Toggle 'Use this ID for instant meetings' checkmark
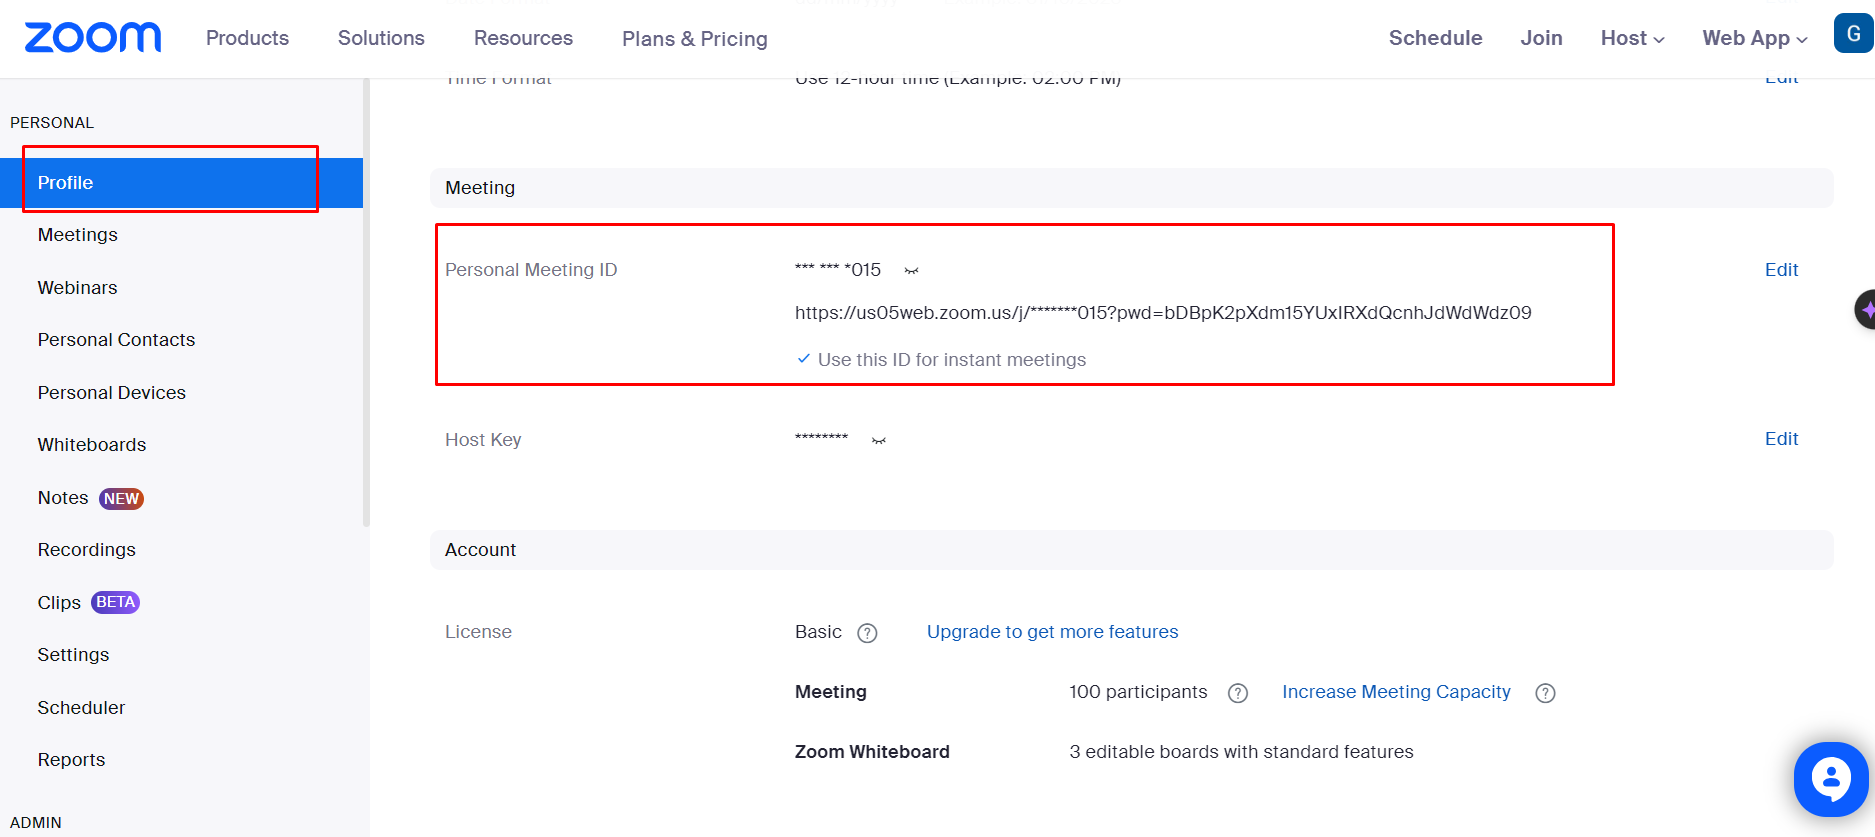The height and width of the screenshot is (837, 1875). [x=804, y=359]
